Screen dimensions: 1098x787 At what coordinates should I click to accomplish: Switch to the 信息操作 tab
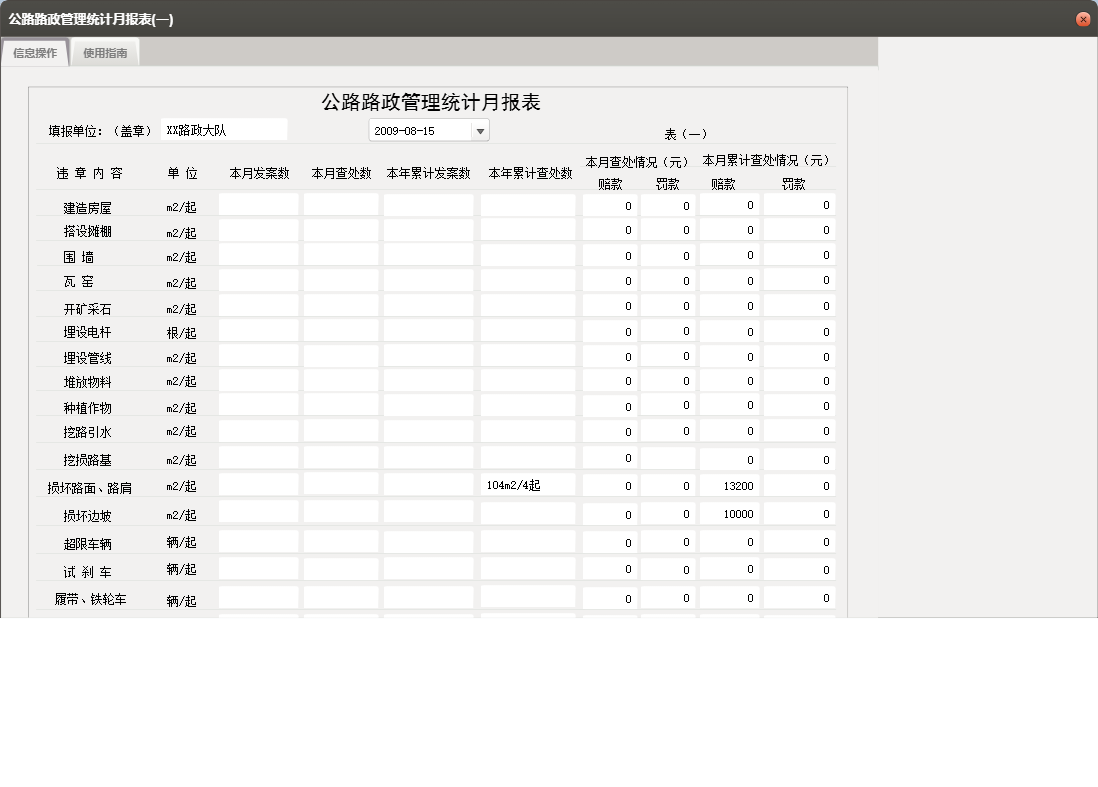(34, 52)
